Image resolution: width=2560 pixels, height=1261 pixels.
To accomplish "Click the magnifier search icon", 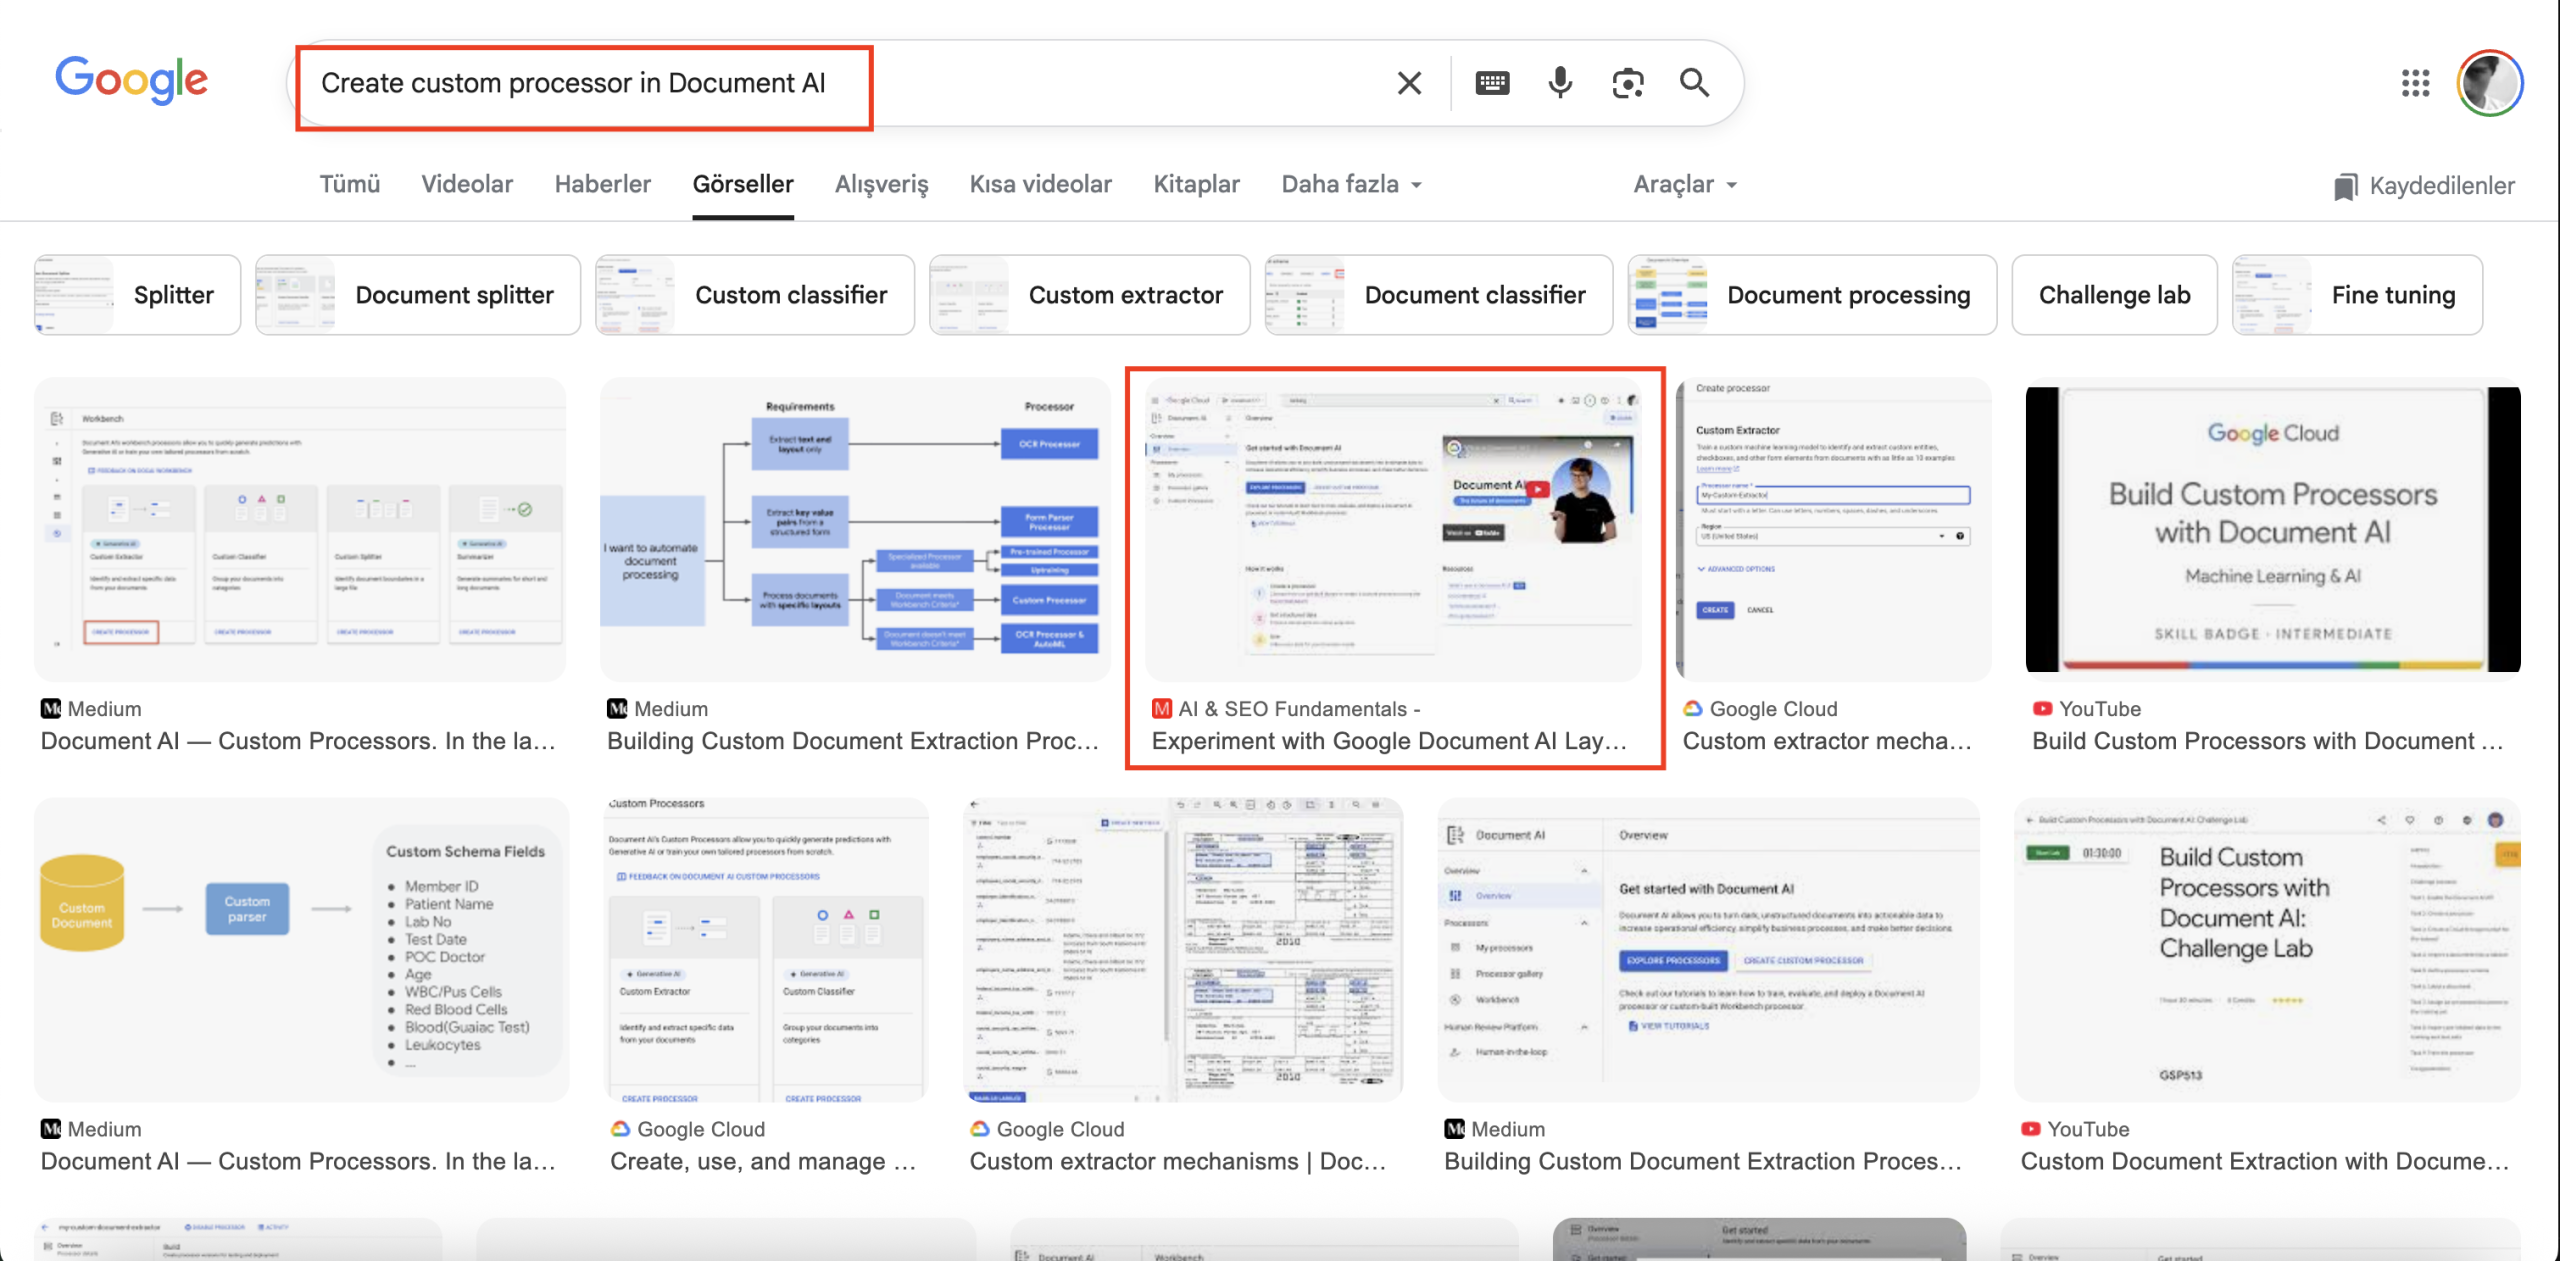I will (x=1694, y=83).
